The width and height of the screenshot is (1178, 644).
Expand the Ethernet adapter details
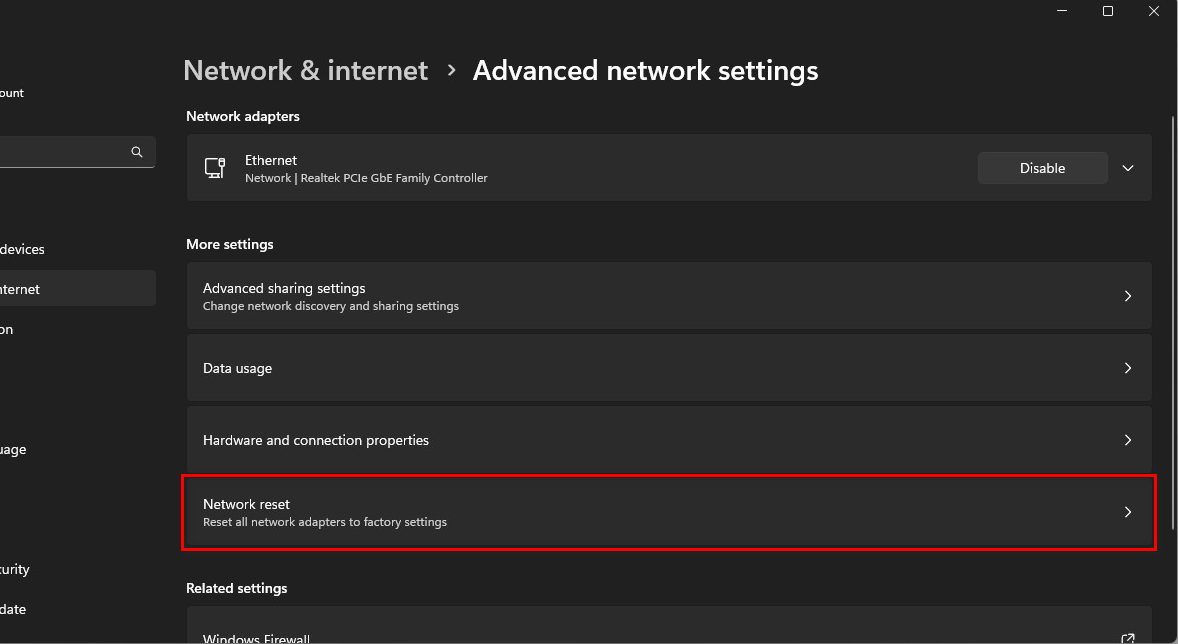tap(1128, 168)
